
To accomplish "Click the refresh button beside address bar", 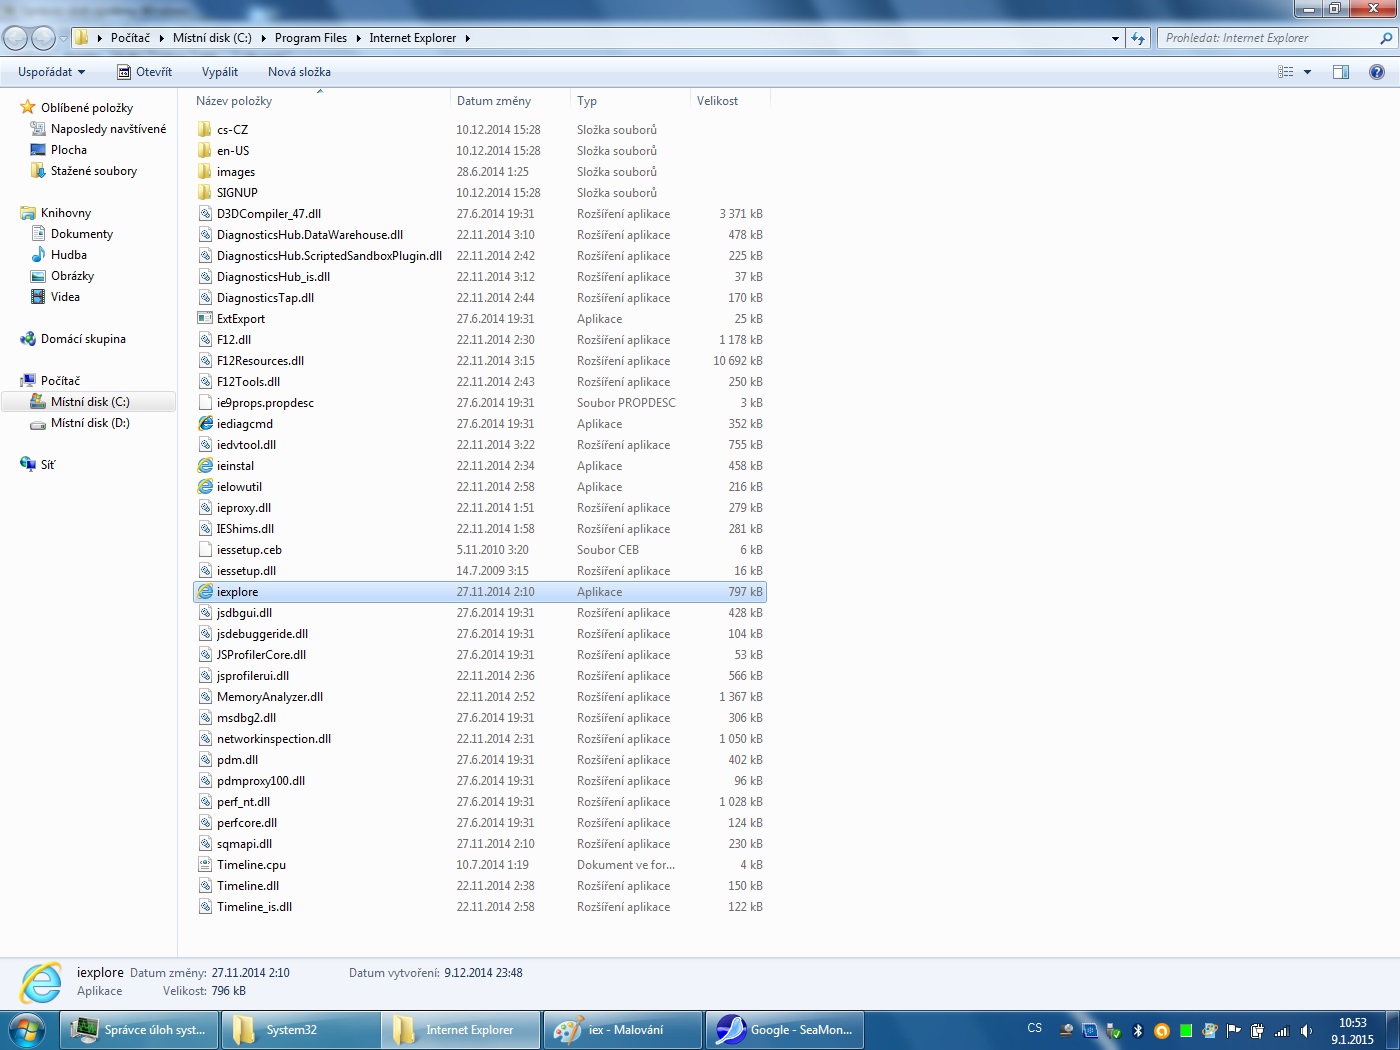I will pyautogui.click(x=1138, y=38).
